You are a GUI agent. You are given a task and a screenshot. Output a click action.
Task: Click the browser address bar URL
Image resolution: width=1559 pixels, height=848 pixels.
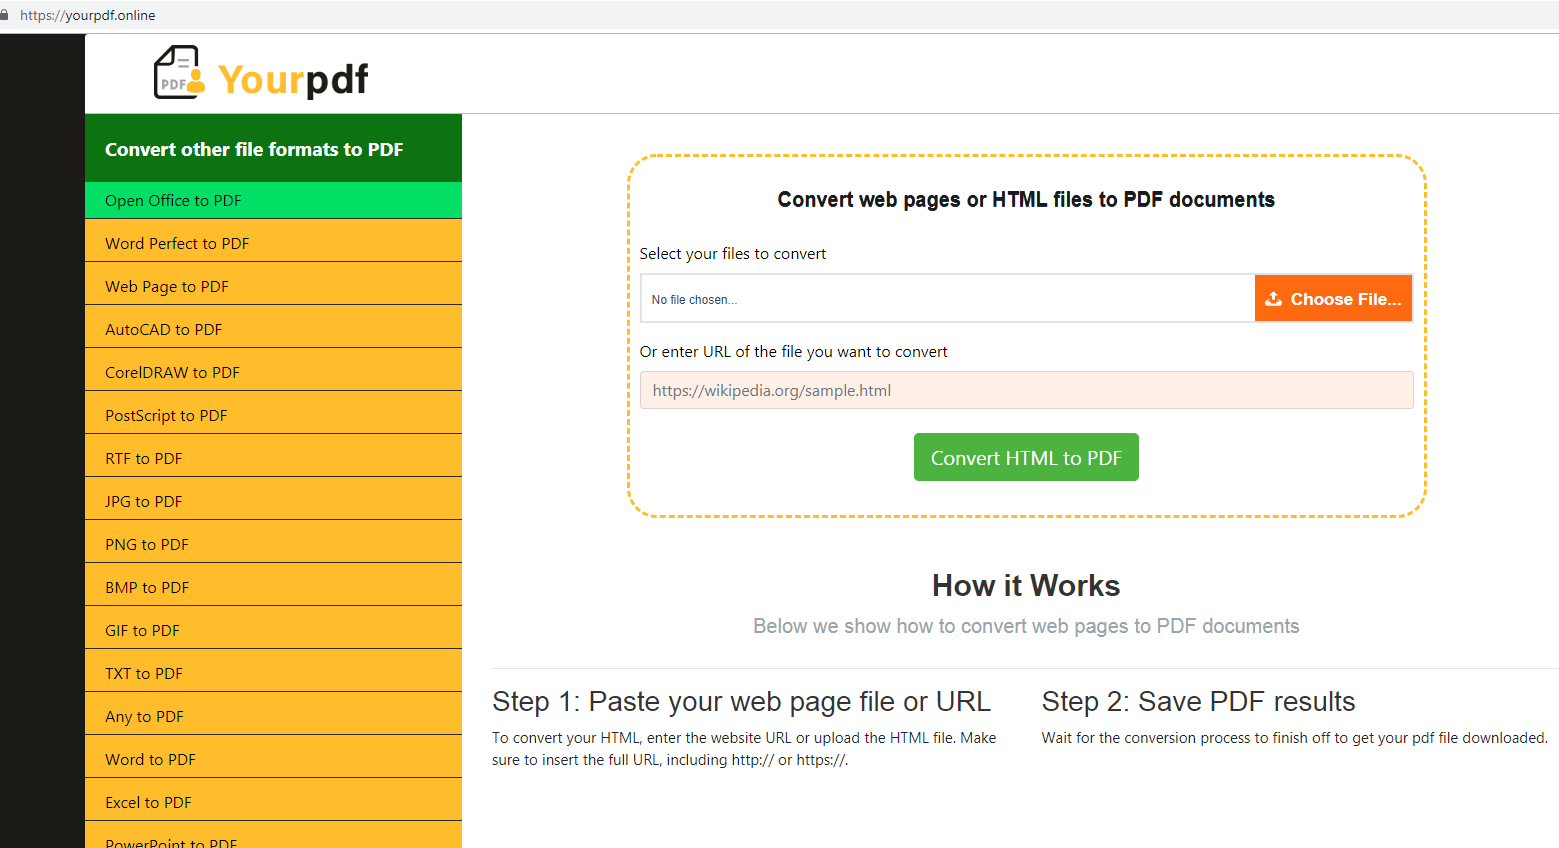[x=88, y=15]
